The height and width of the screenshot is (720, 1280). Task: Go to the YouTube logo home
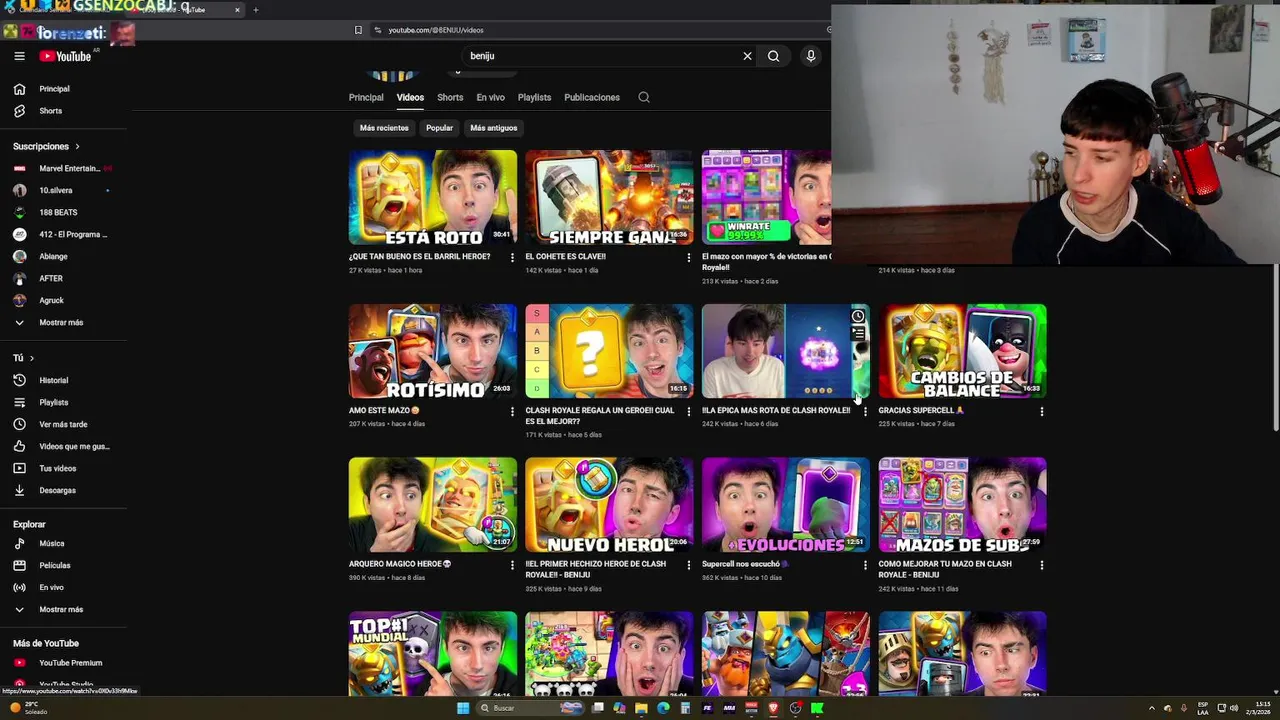pos(65,56)
